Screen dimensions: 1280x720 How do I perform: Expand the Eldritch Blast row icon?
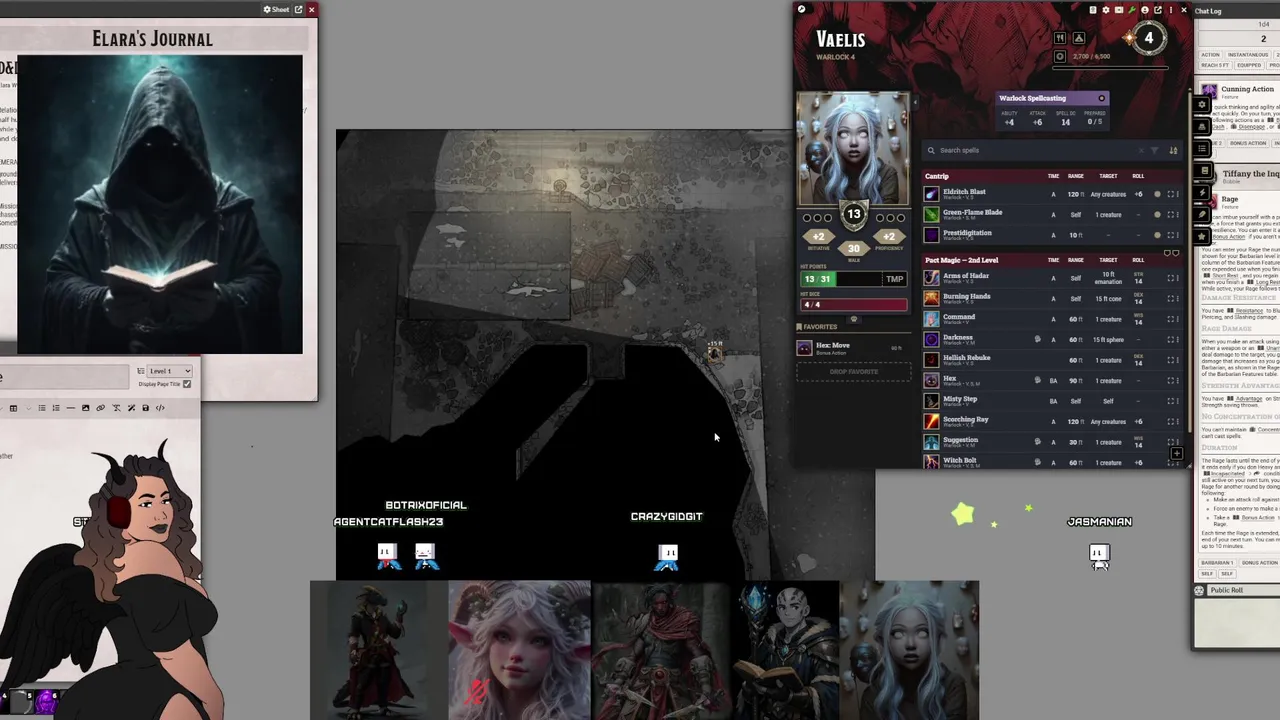click(x=1171, y=194)
